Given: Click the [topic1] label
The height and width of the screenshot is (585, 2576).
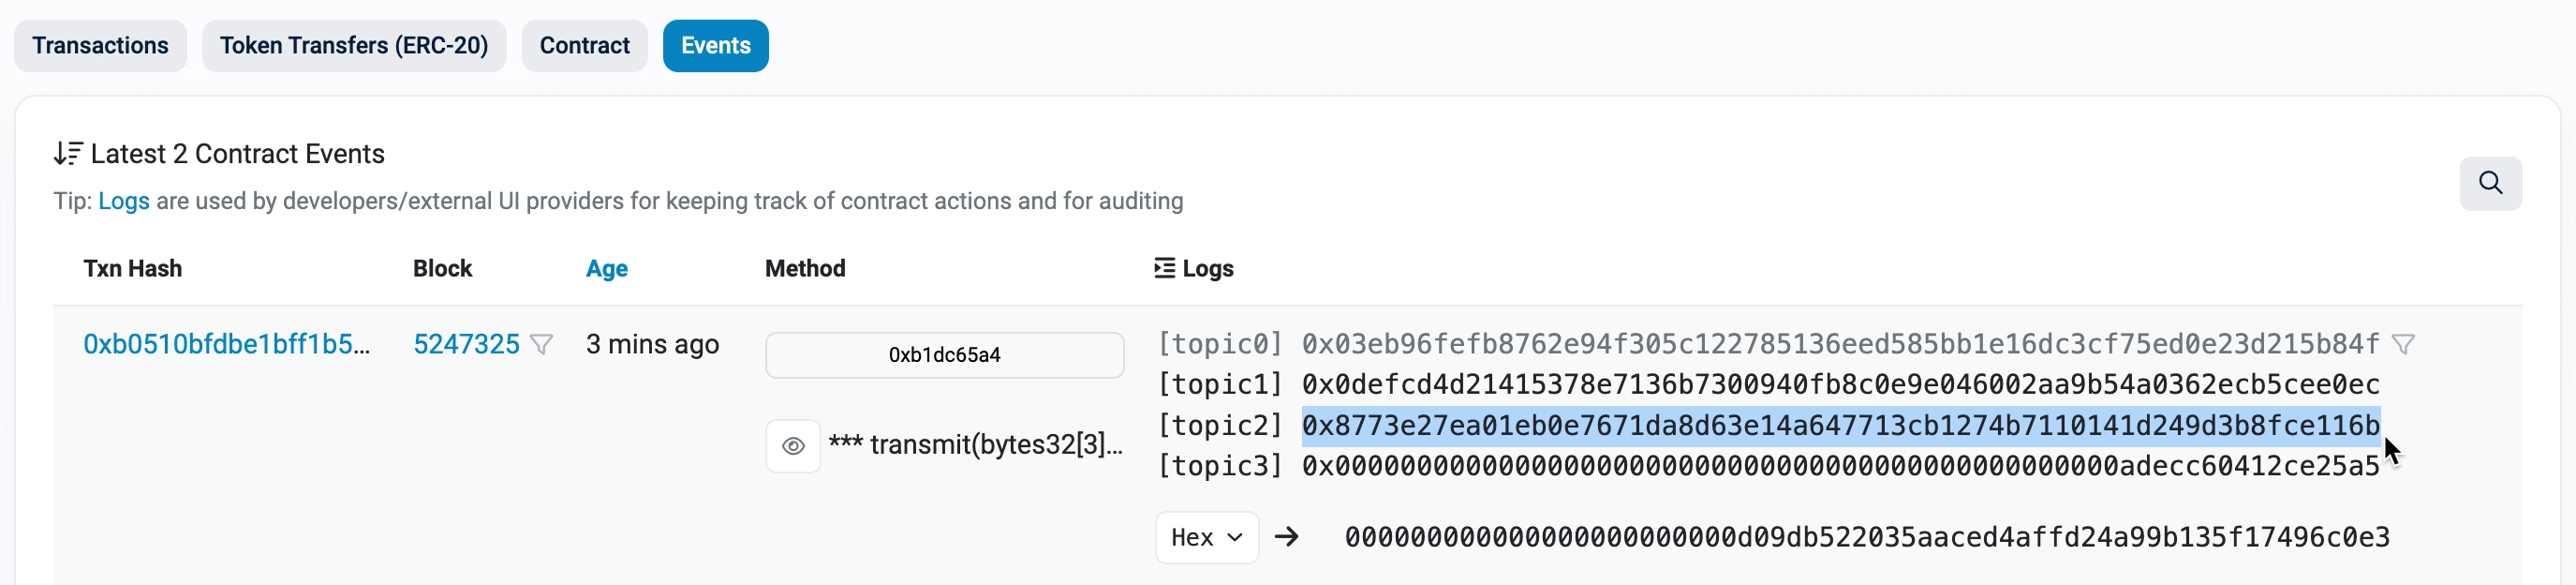Looking at the screenshot, I should pos(1220,384).
